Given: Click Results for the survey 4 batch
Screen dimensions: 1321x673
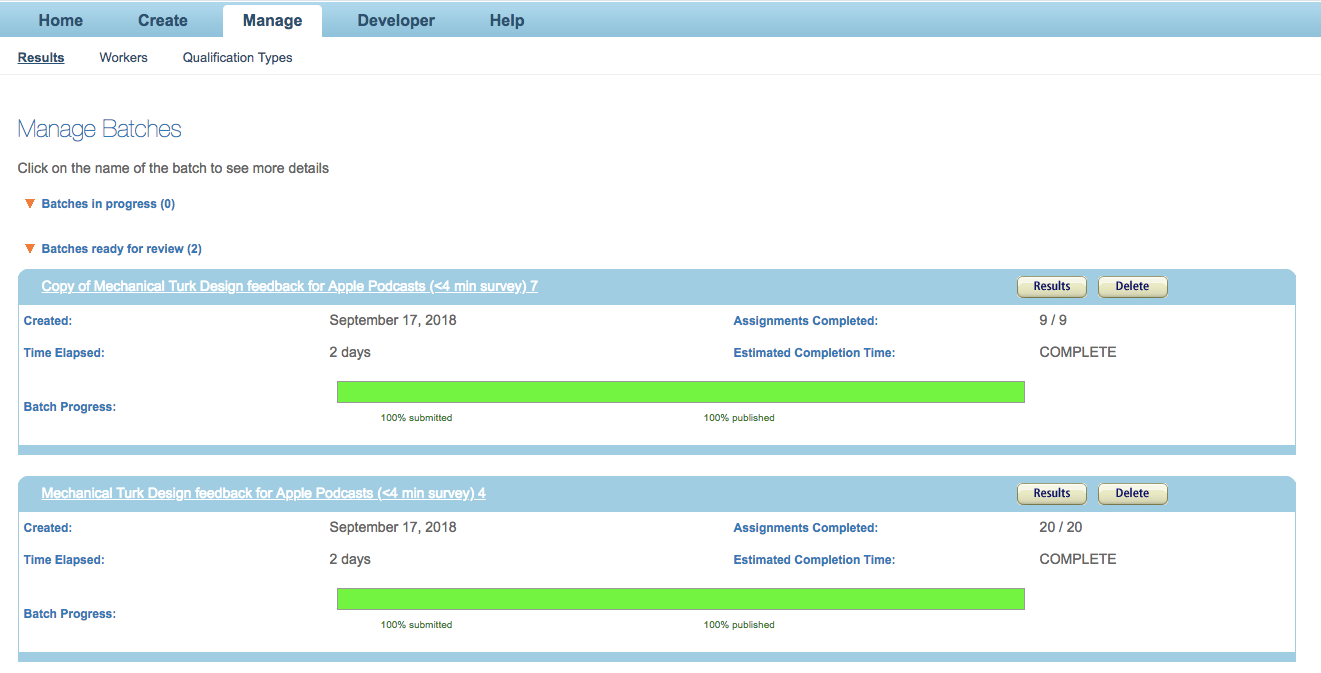Looking at the screenshot, I should 1051,493.
